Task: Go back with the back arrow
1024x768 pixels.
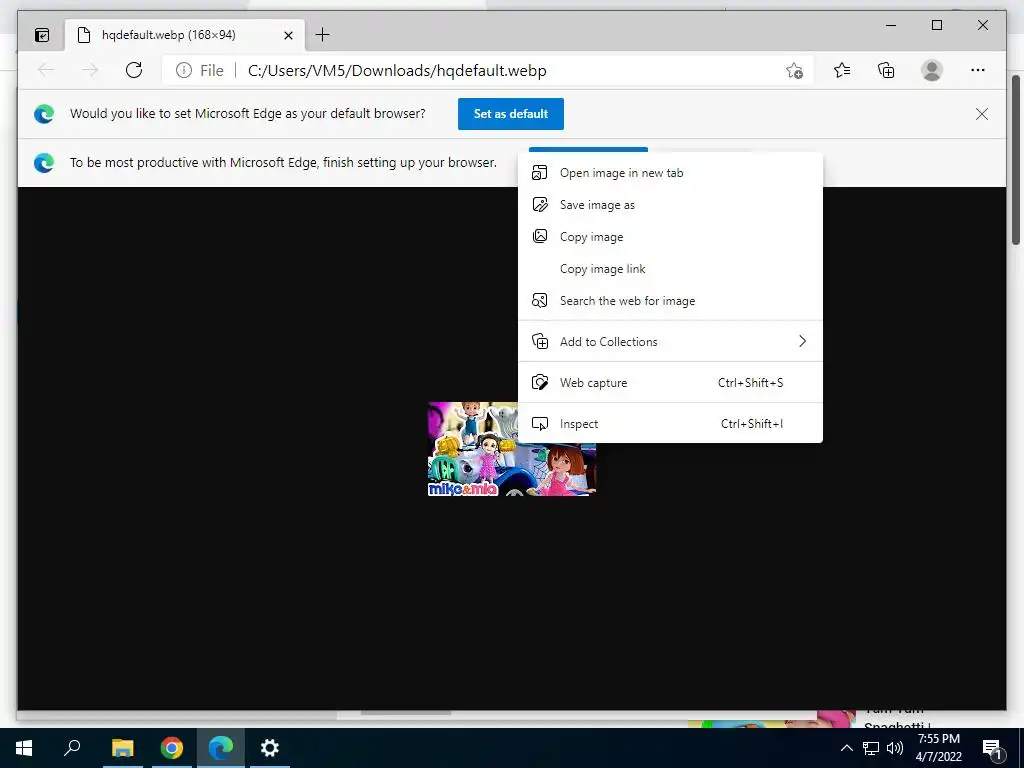Action: [46, 70]
